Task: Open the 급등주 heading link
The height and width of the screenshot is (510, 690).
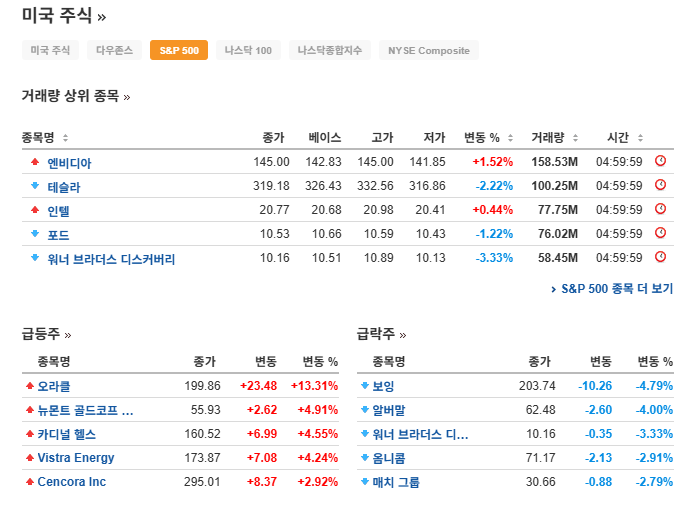Action: coord(47,334)
